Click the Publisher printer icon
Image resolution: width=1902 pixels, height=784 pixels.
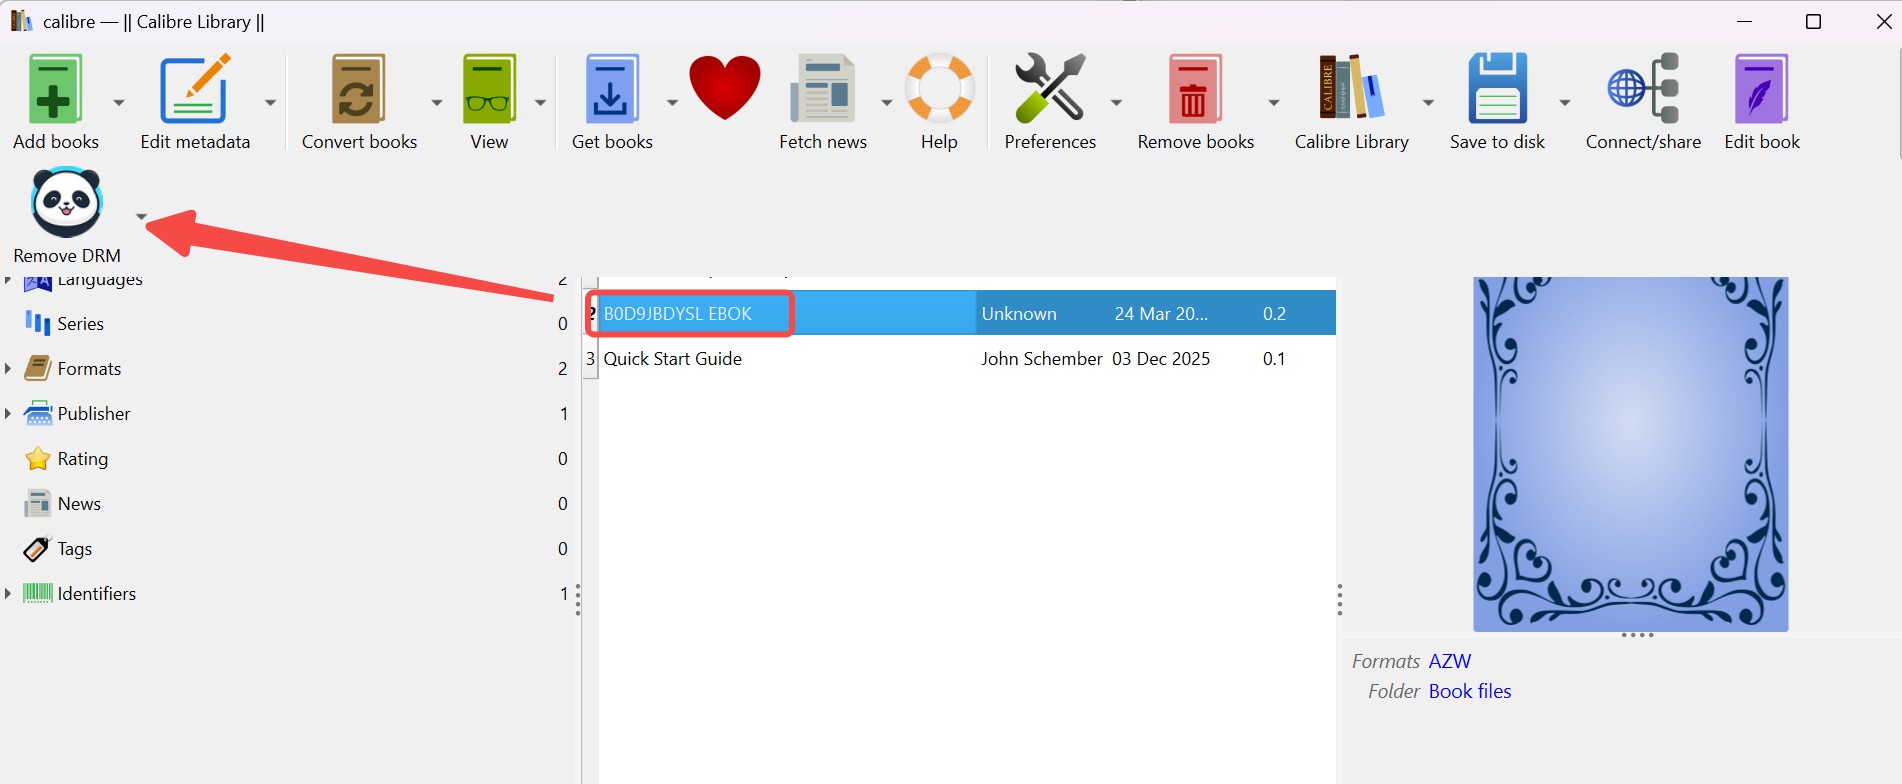point(37,413)
